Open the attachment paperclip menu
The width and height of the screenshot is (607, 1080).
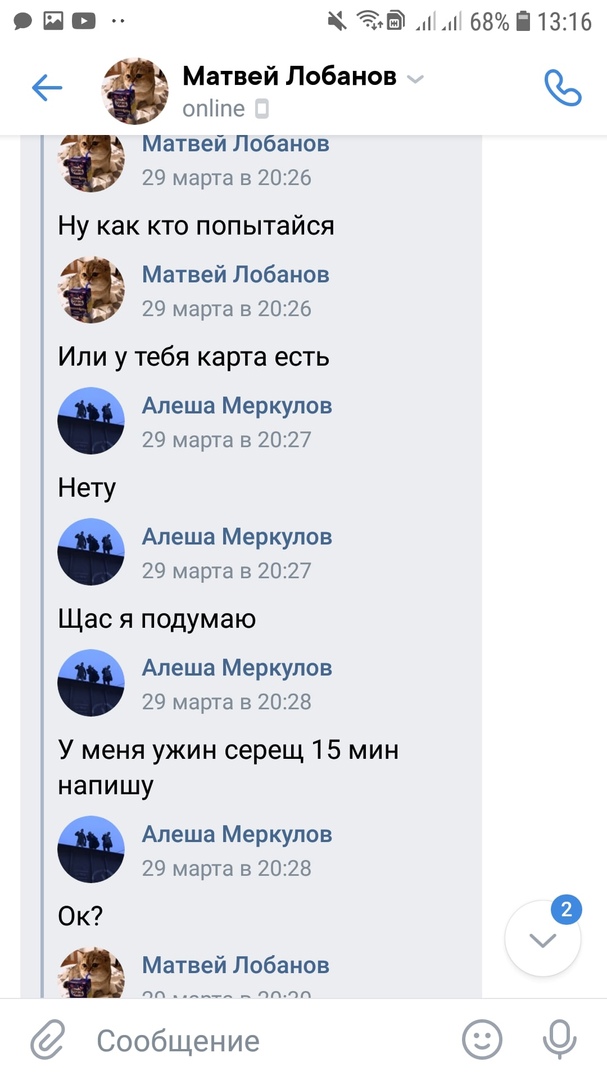coord(47,1040)
